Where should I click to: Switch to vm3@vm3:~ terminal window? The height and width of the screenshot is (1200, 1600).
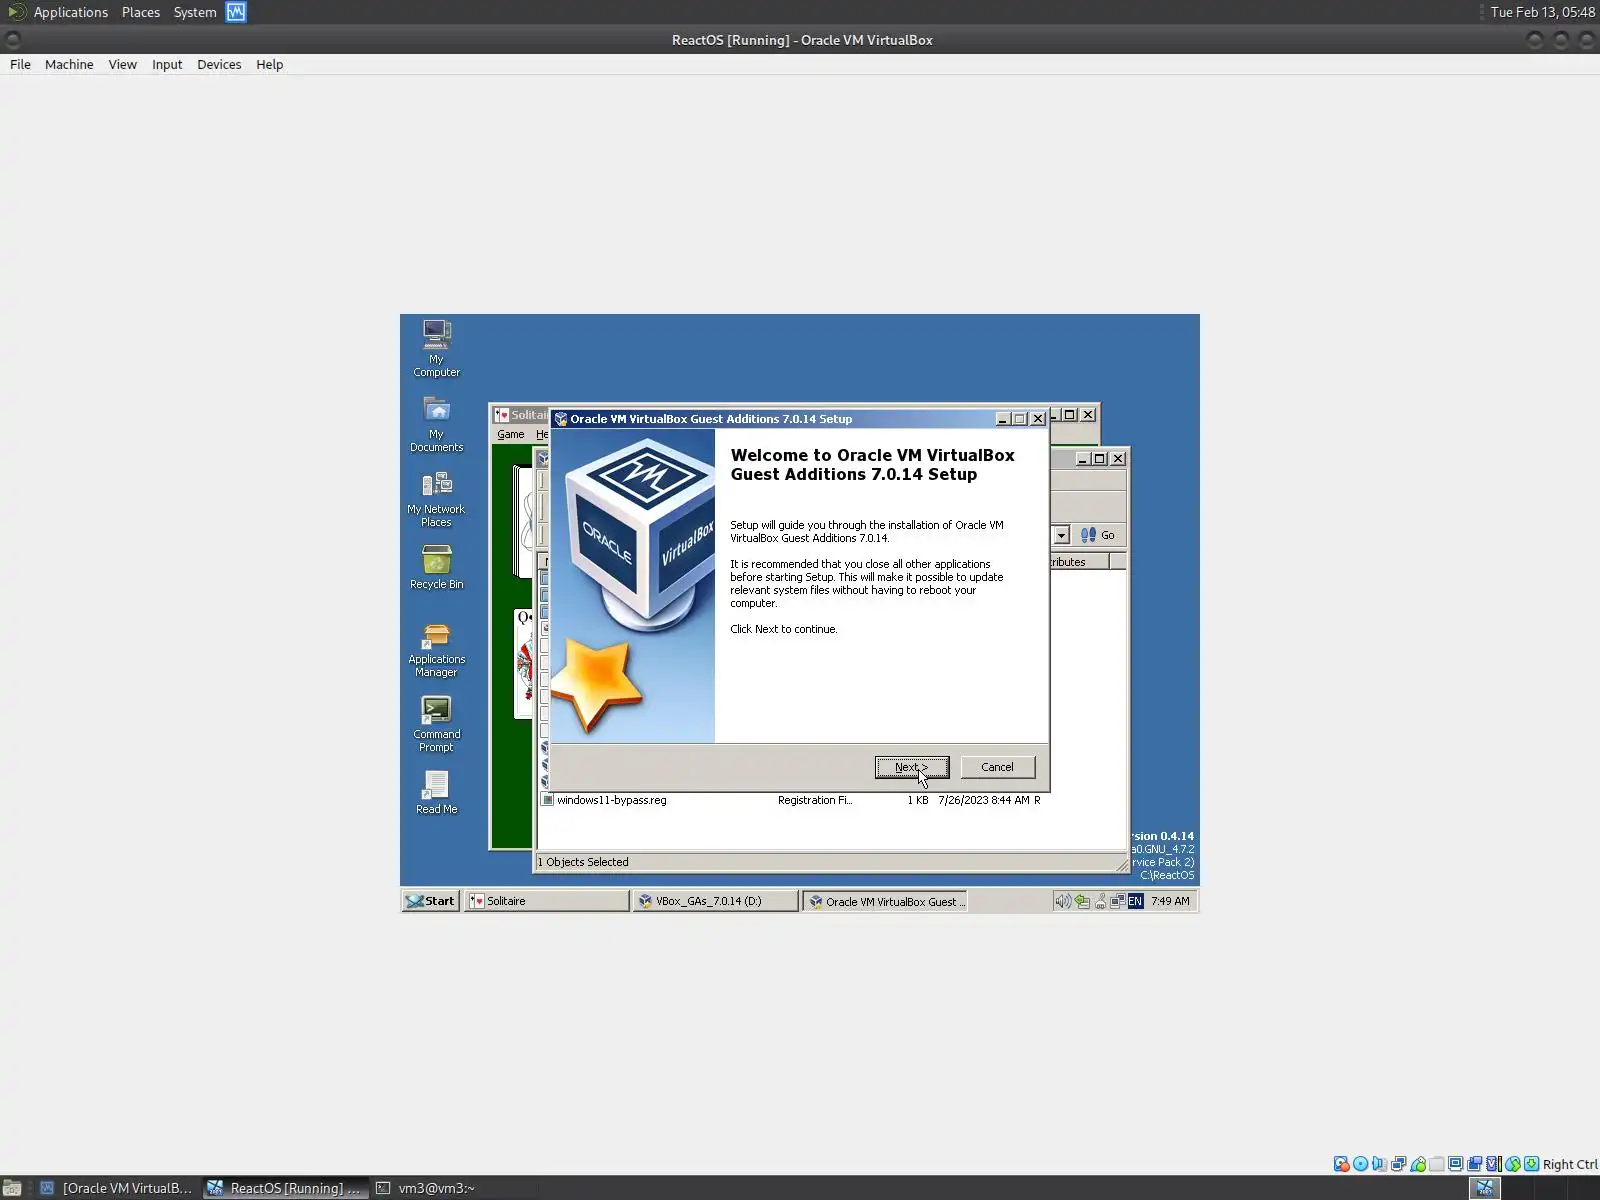pyautogui.click(x=426, y=1188)
